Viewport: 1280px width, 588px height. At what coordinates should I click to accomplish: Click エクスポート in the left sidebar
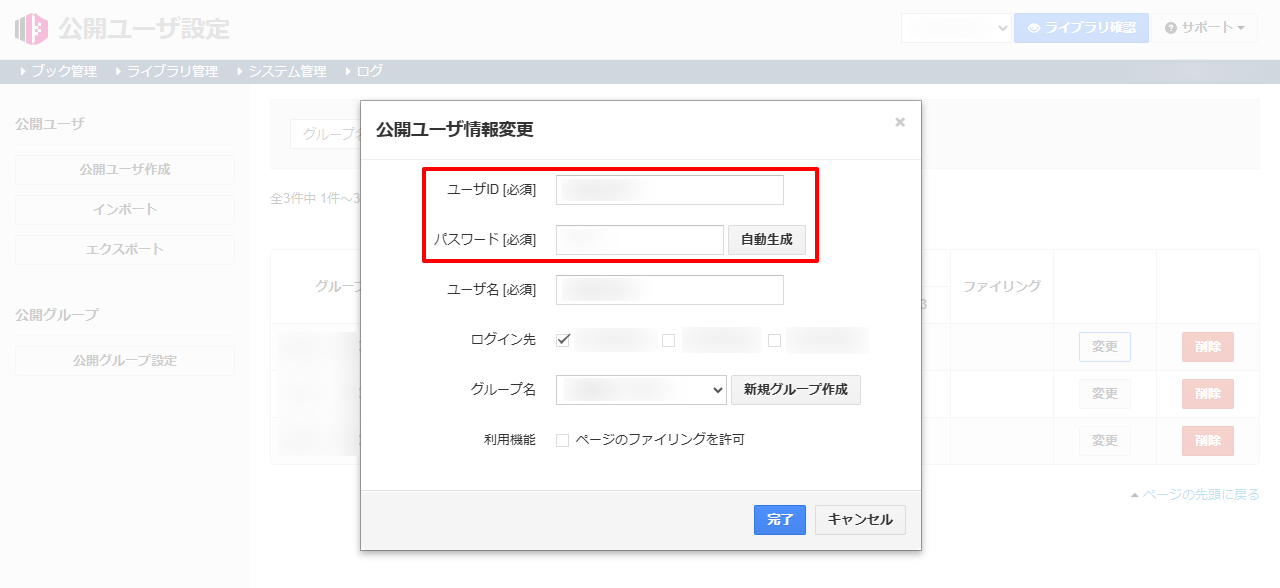pos(124,249)
